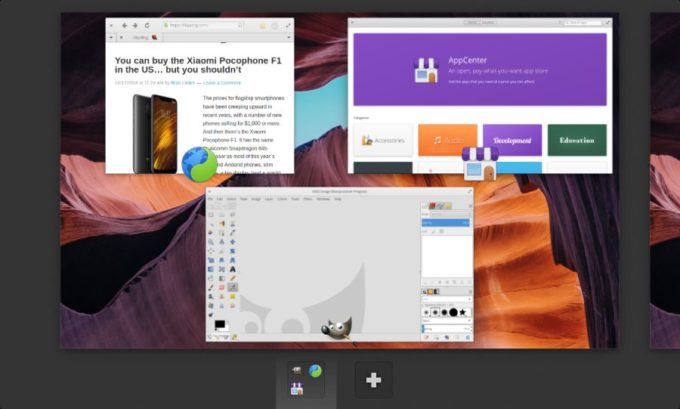Open the Accessories category tile
The width and height of the screenshot is (680, 409).
[x=382, y=140]
